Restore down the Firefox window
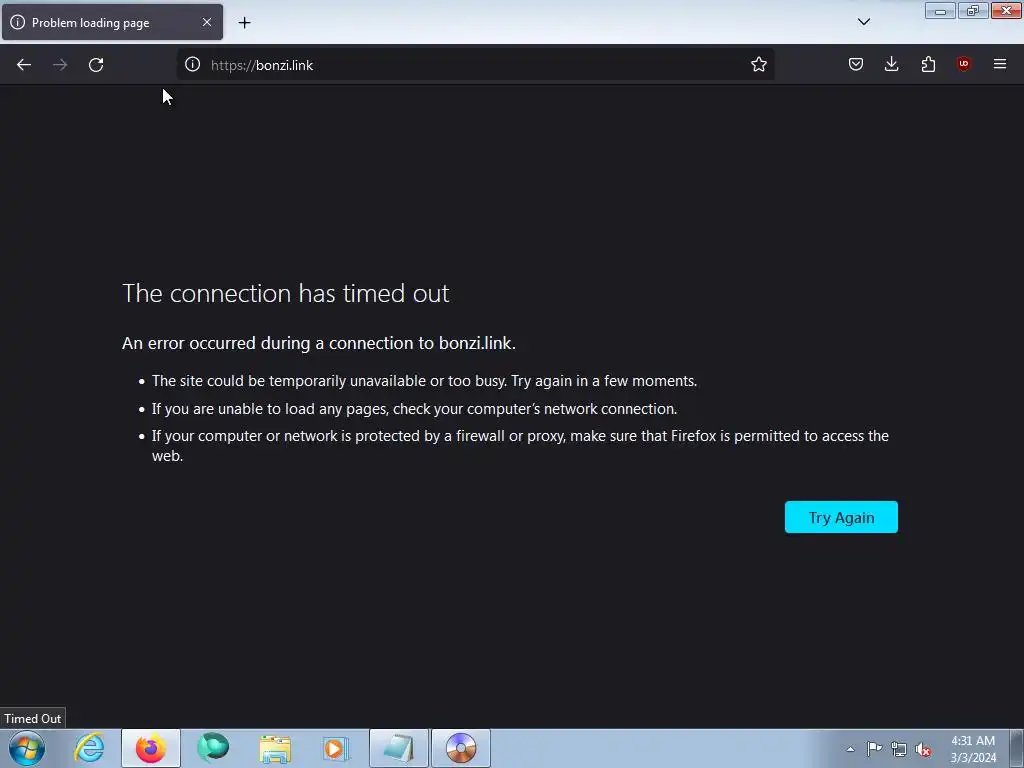 (x=973, y=10)
